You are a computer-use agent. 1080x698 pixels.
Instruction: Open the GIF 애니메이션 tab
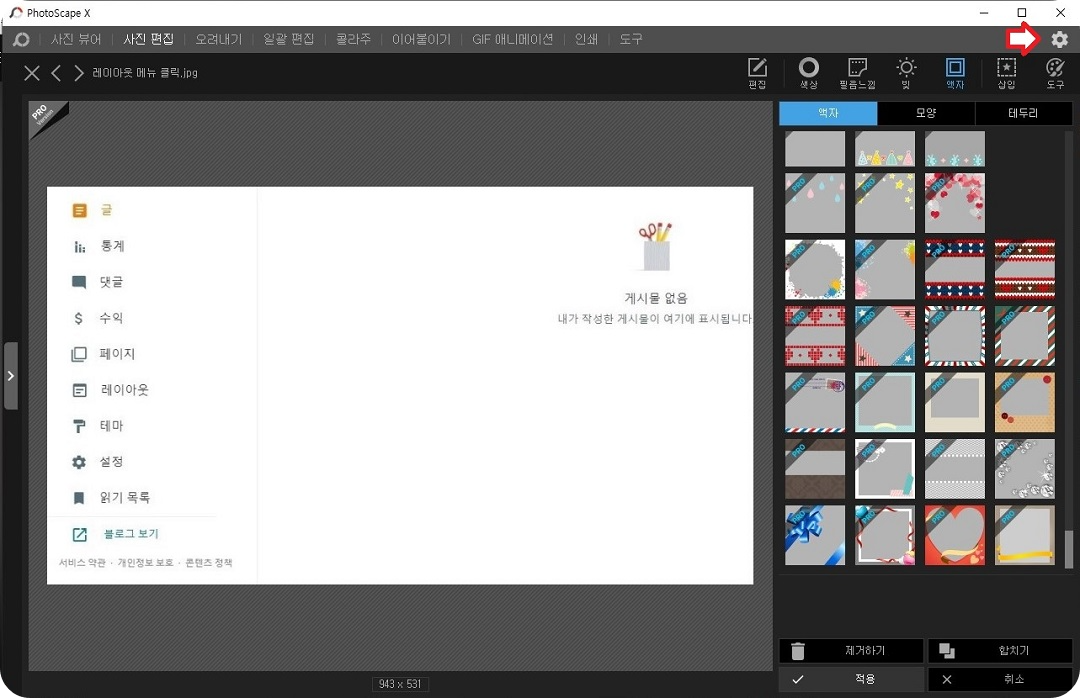tap(512, 39)
